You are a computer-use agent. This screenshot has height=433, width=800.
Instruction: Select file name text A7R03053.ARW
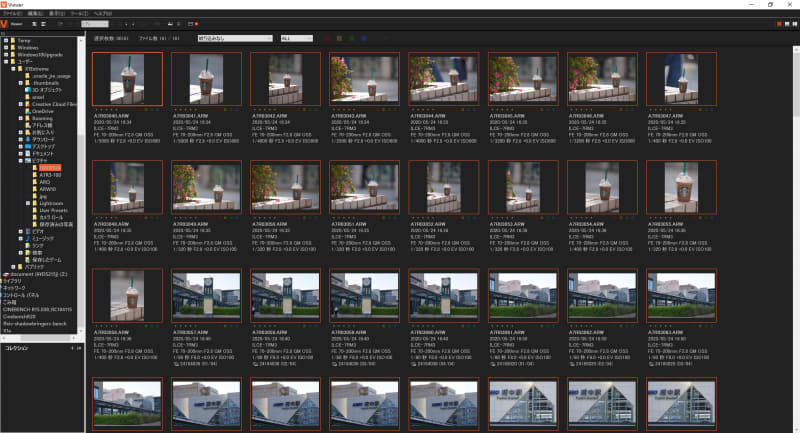coord(508,224)
